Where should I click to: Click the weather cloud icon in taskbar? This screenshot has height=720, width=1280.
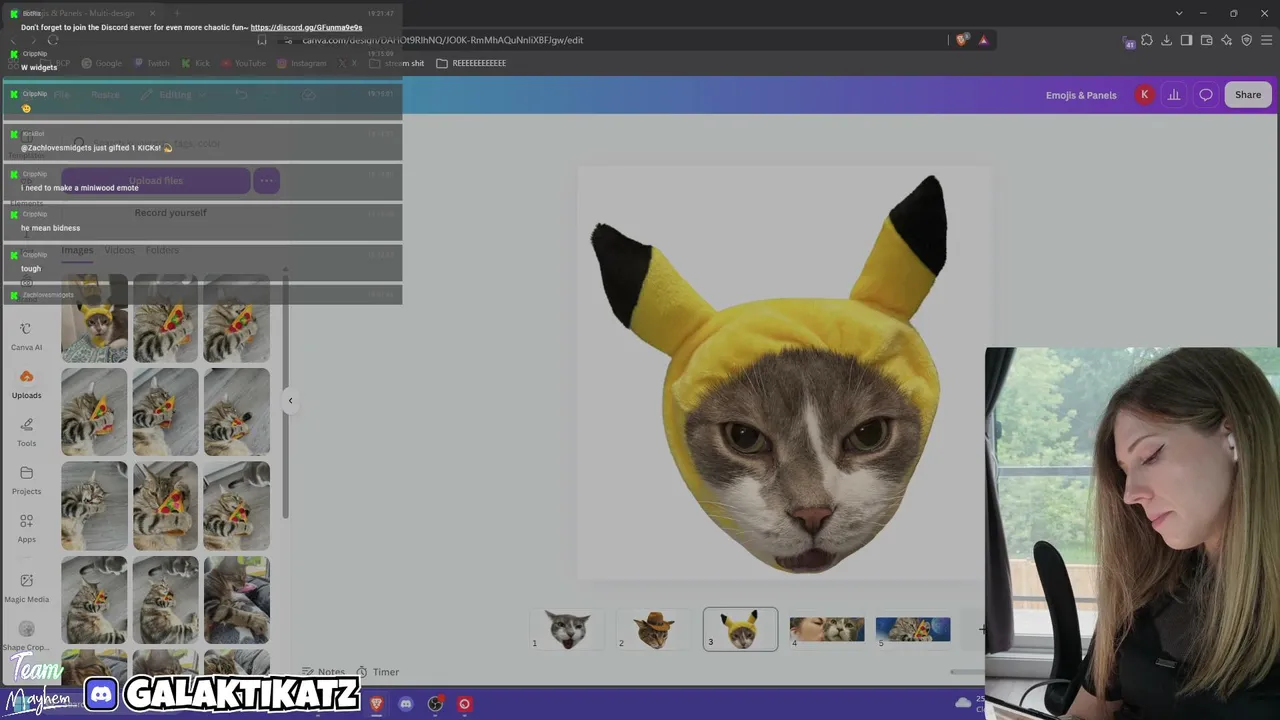coord(963,703)
